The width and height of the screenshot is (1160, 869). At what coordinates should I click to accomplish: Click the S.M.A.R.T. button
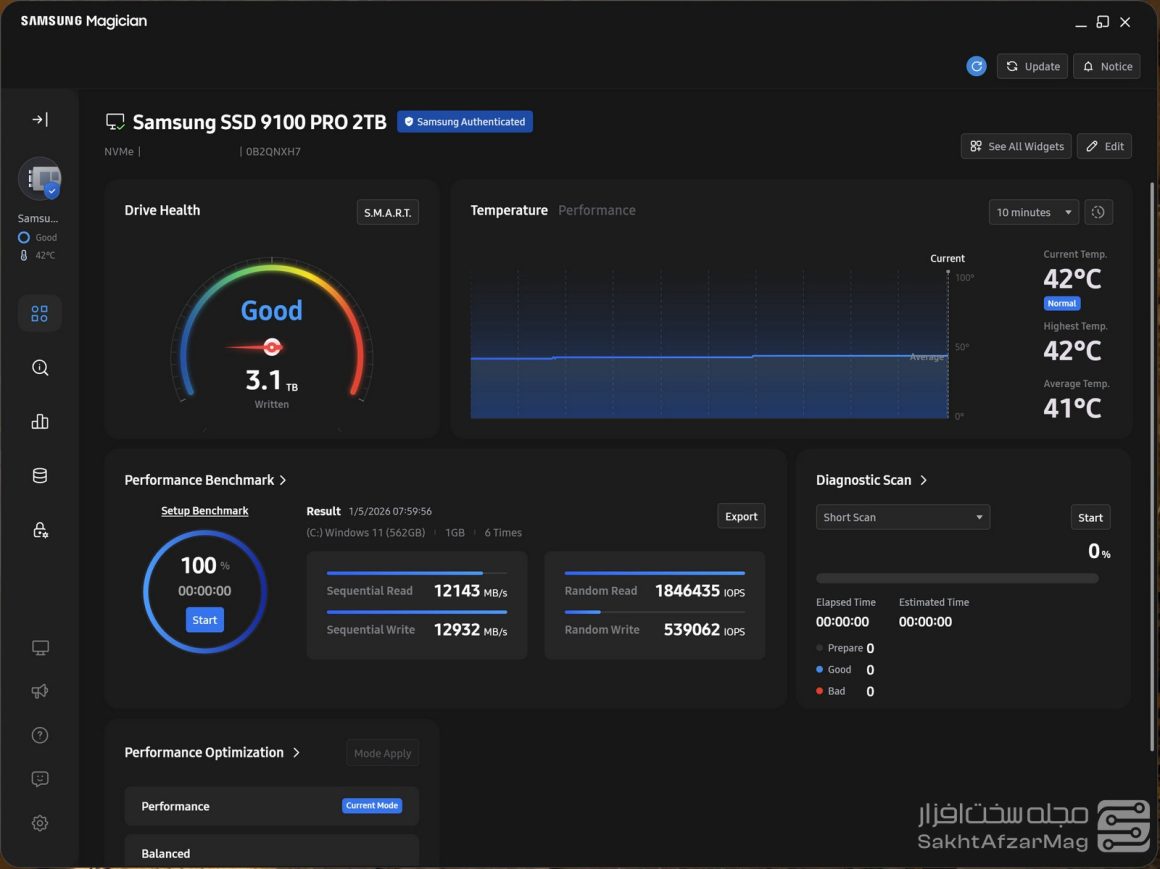(387, 213)
